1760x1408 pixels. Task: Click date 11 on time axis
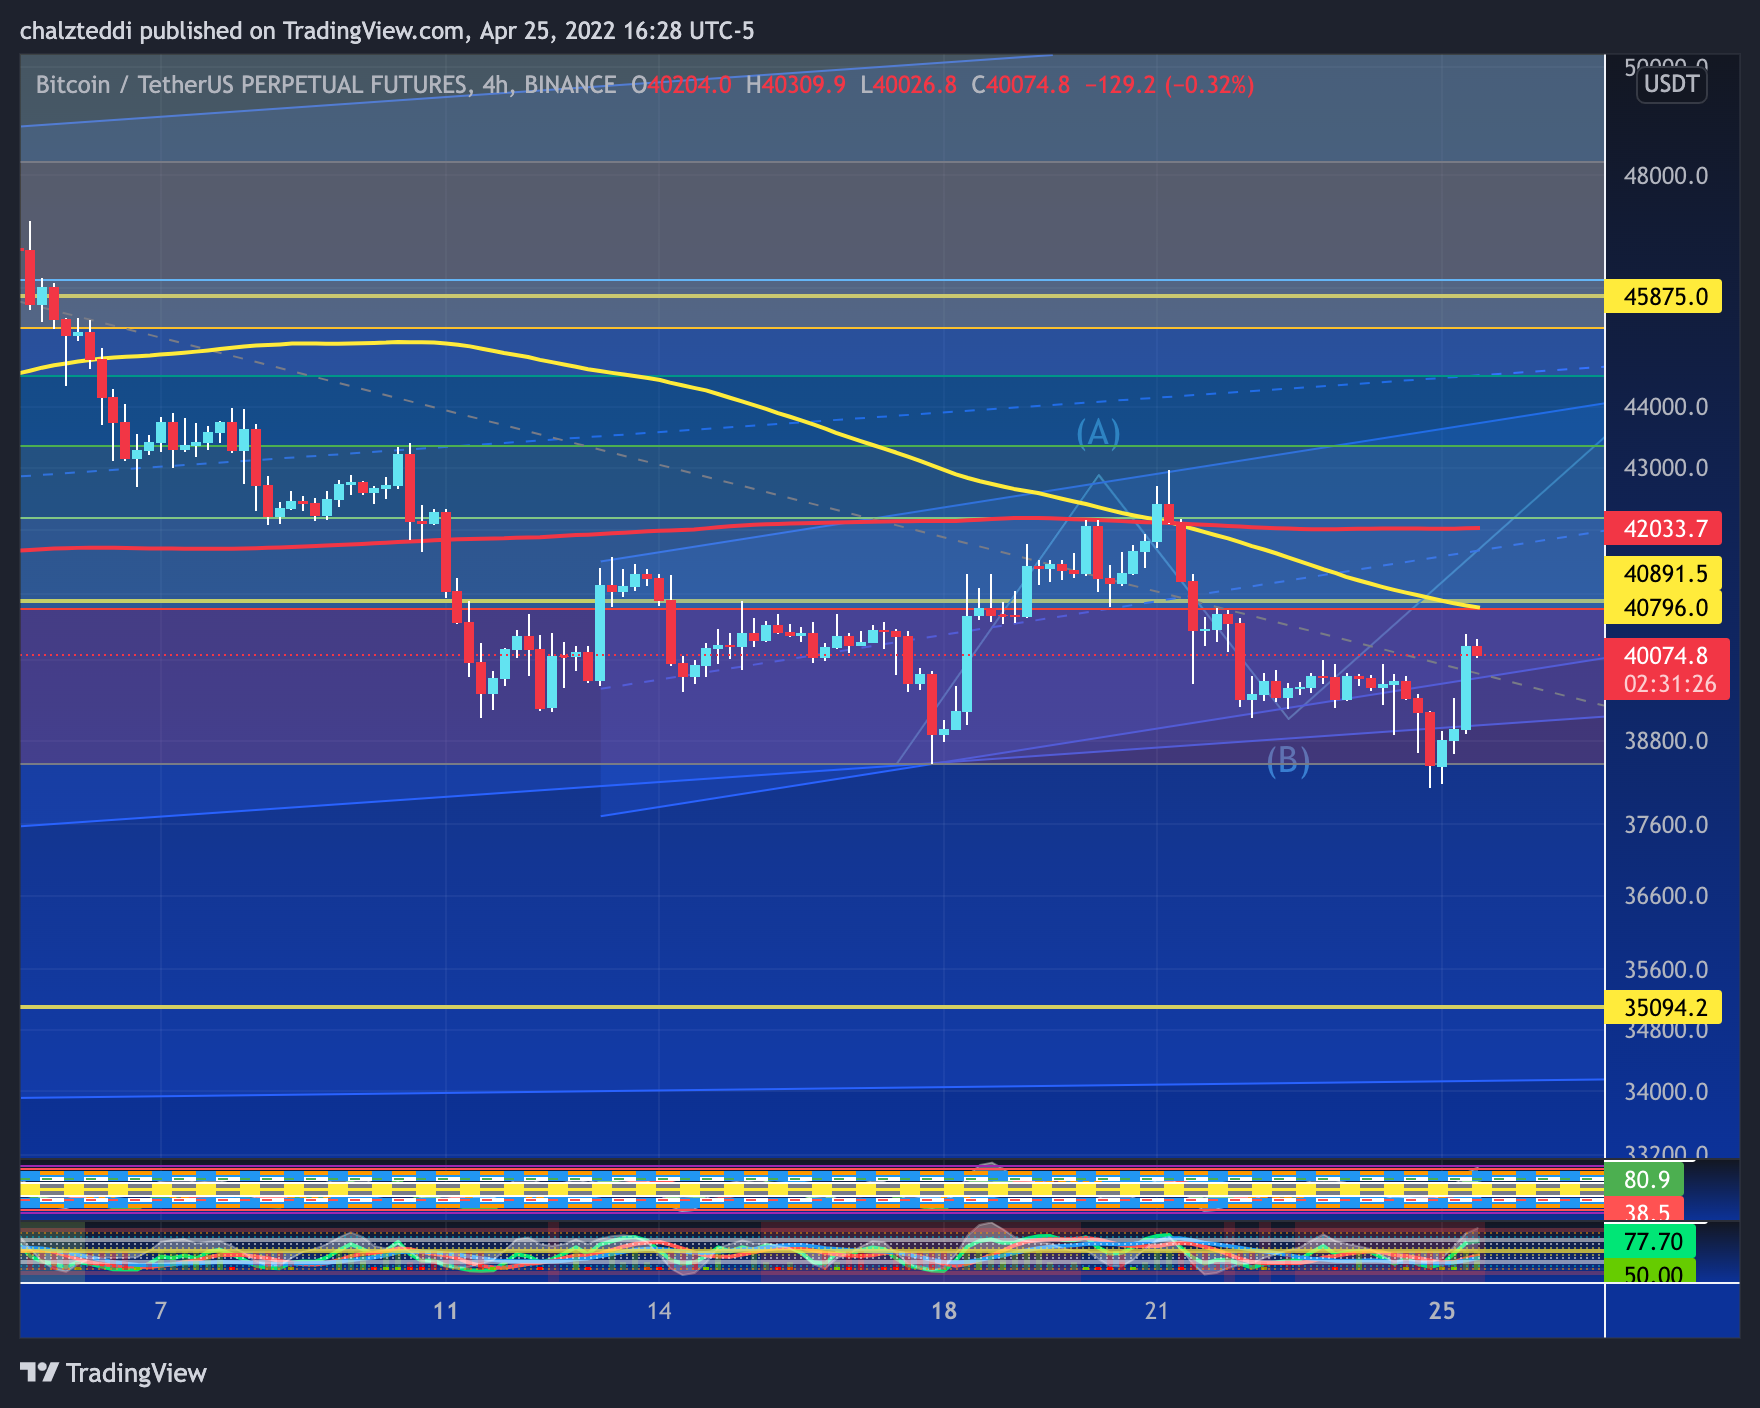point(446,1311)
